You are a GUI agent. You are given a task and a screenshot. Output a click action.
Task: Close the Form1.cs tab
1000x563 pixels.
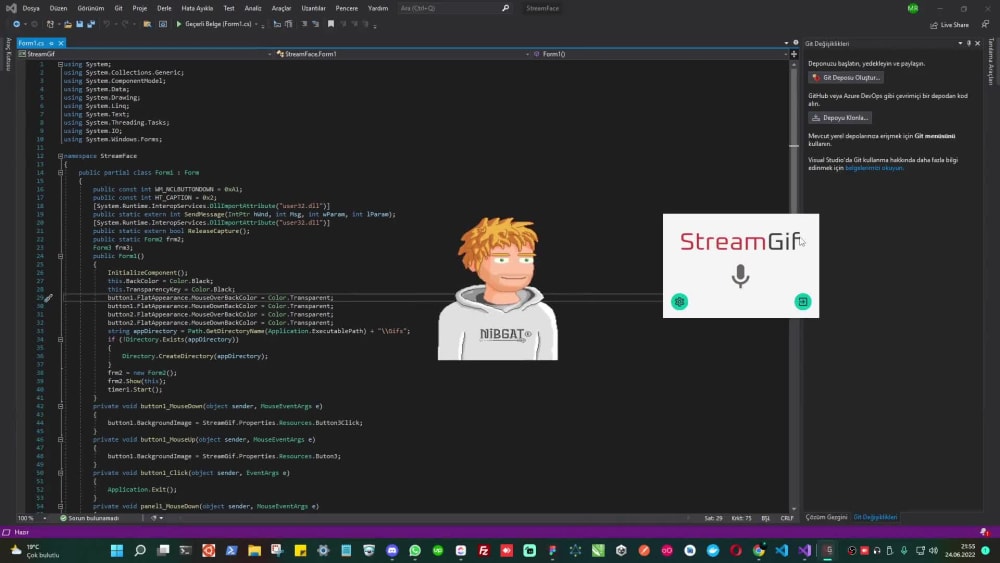coord(61,43)
